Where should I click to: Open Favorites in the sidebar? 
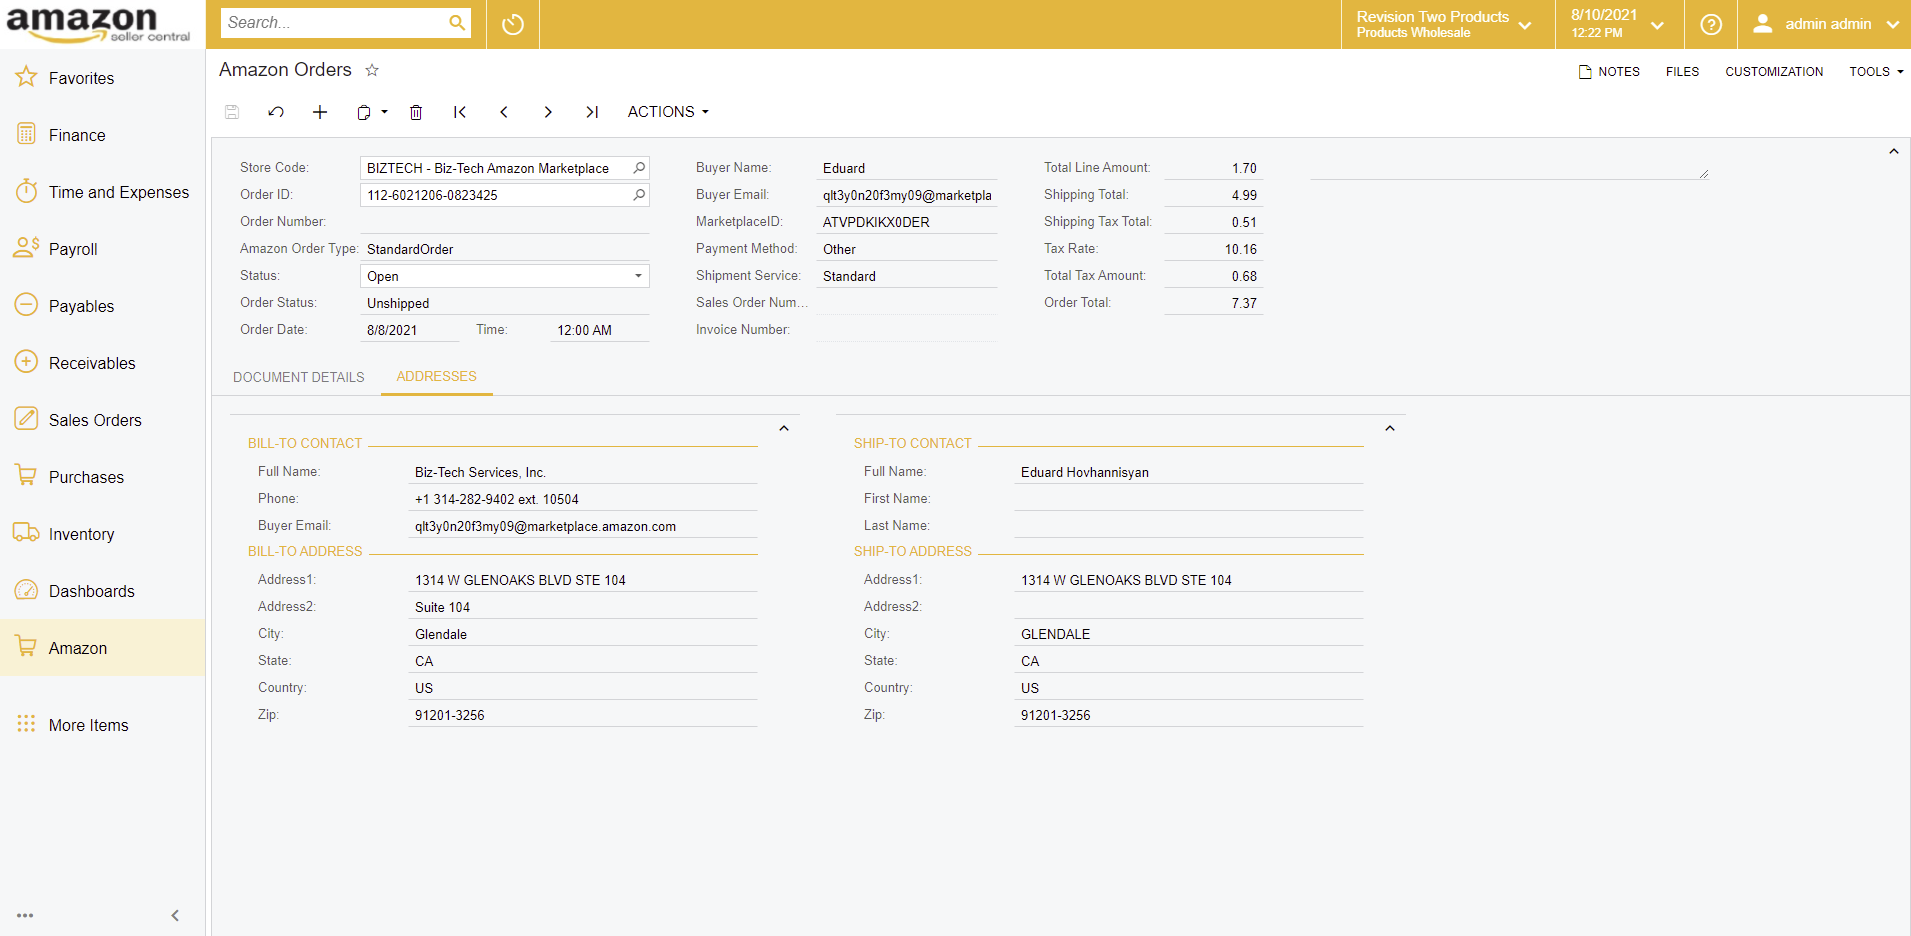[102, 78]
